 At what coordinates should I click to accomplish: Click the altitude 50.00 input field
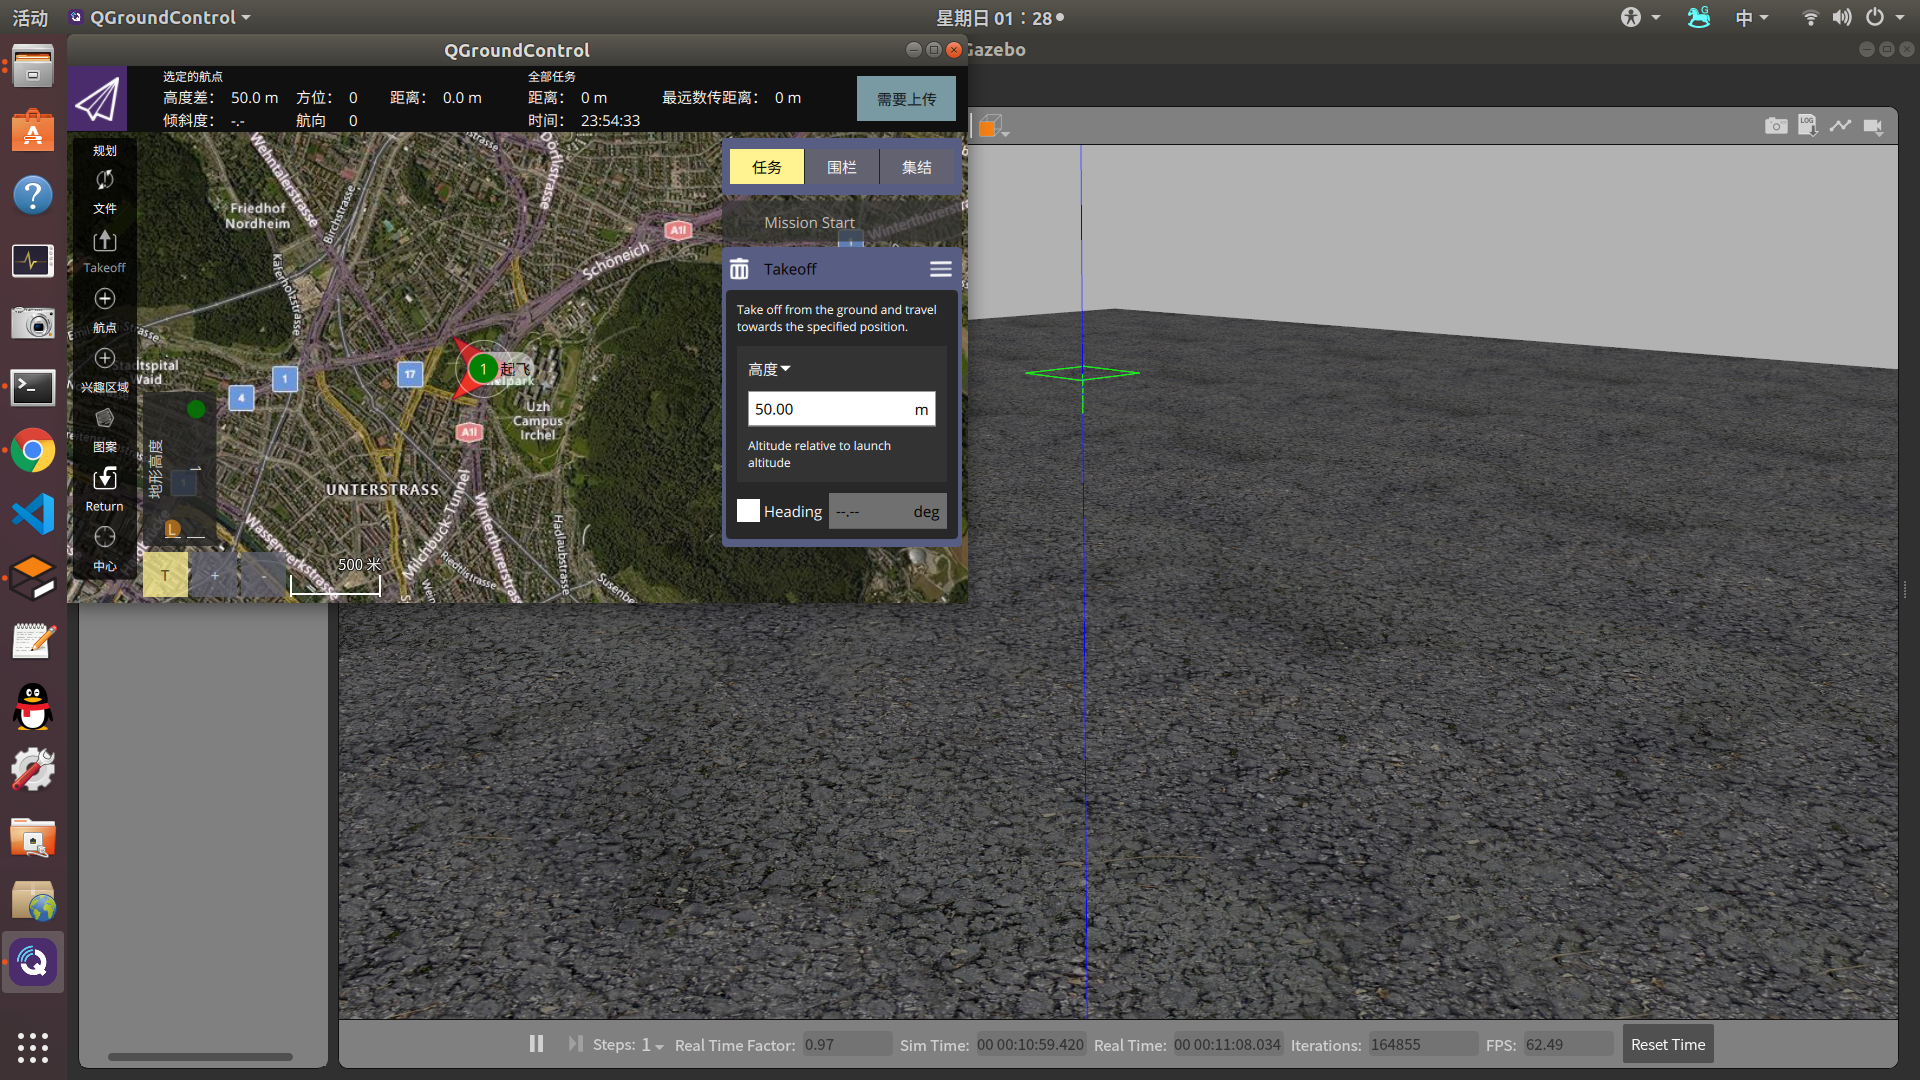point(828,409)
